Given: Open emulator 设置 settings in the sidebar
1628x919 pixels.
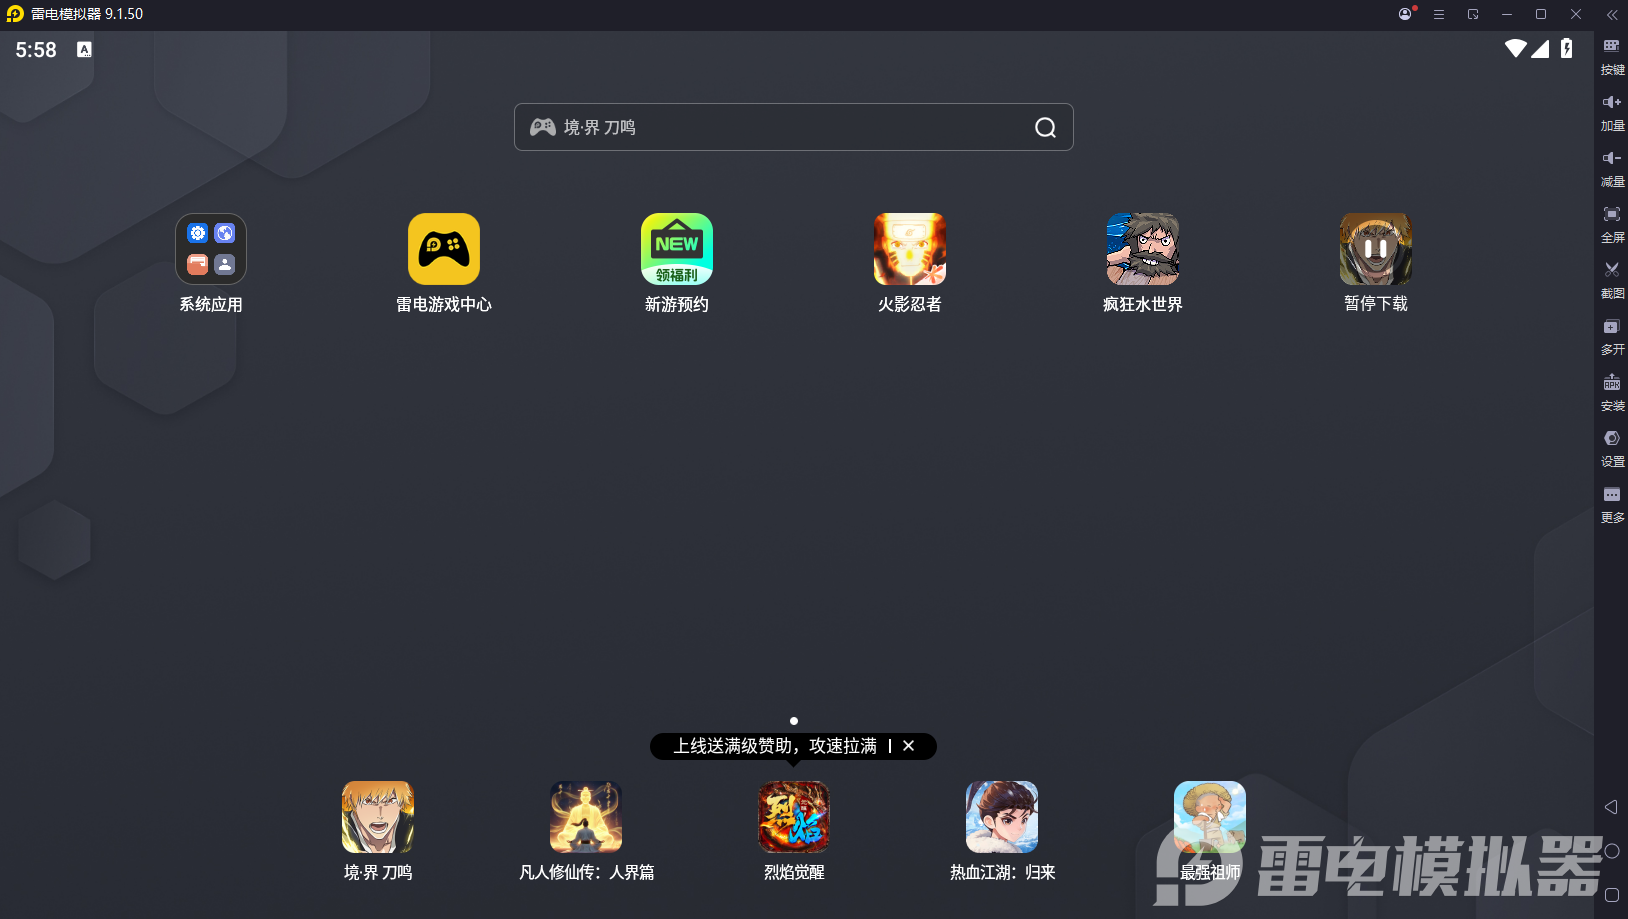Looking at the screenshot, I should click(1612, 449).
